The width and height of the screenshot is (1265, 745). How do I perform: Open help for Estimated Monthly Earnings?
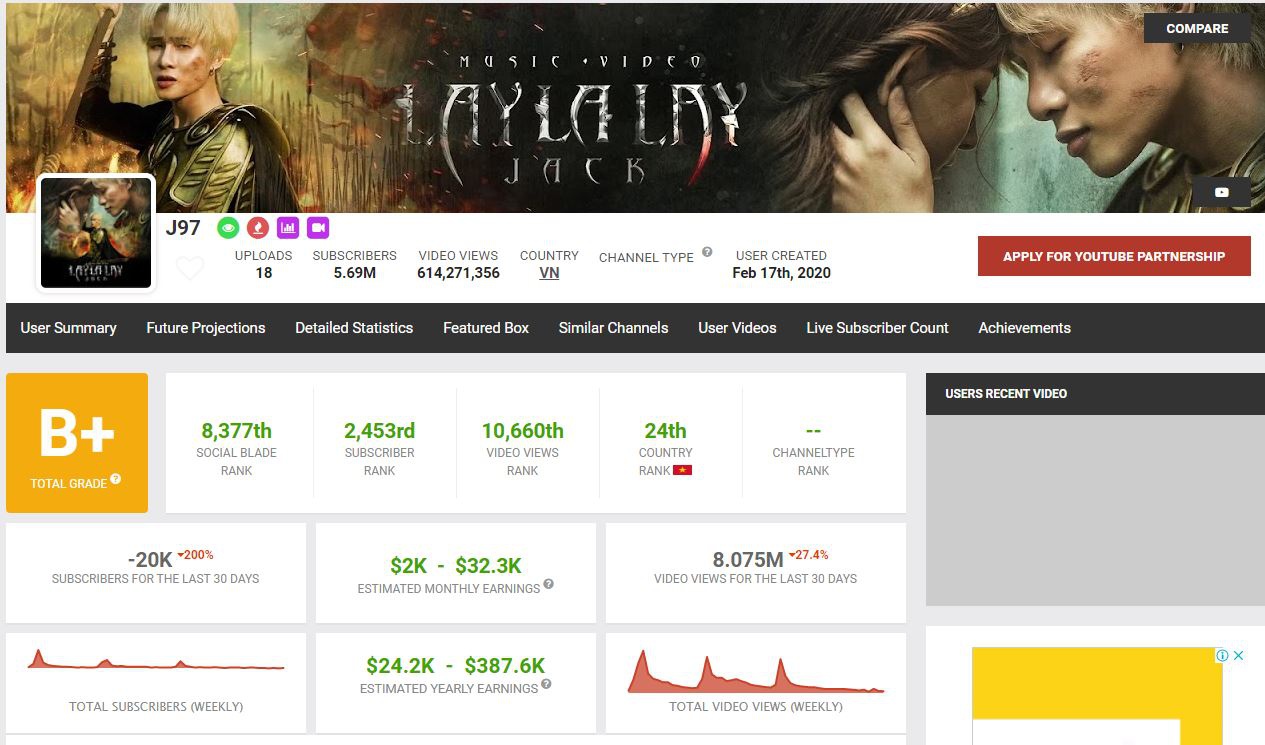click(549, 585)
